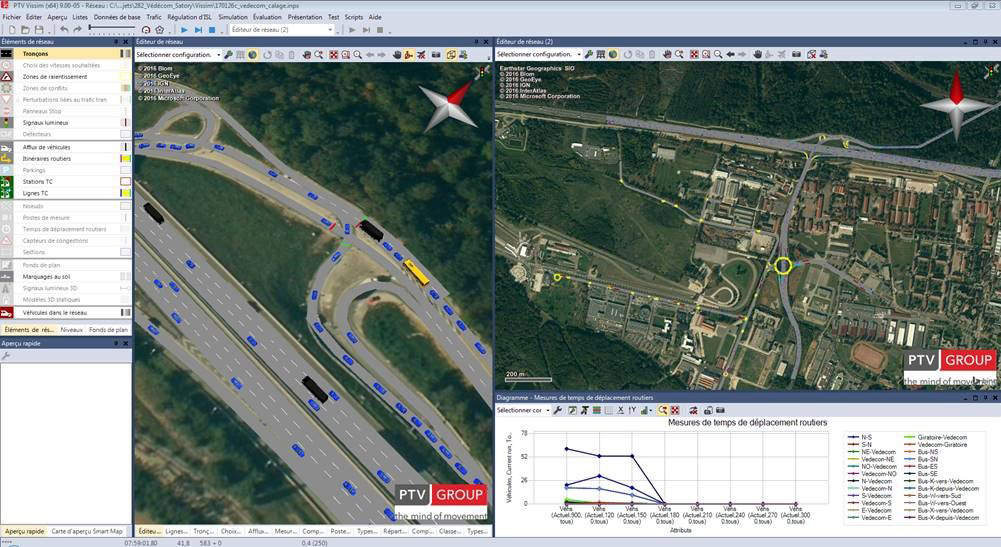This screenshot has height=547, width=1001.
Task: Toggle visibility of Lignes TC layer
Action: pos(125,194)
